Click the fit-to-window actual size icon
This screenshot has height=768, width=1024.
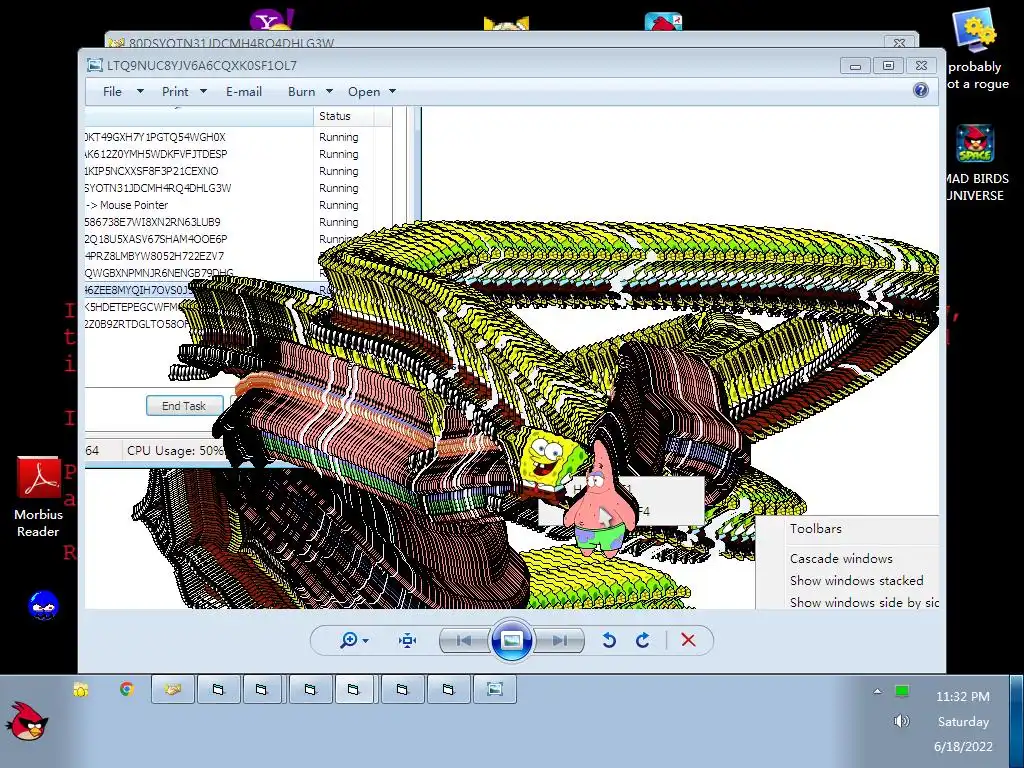(408, 640)
